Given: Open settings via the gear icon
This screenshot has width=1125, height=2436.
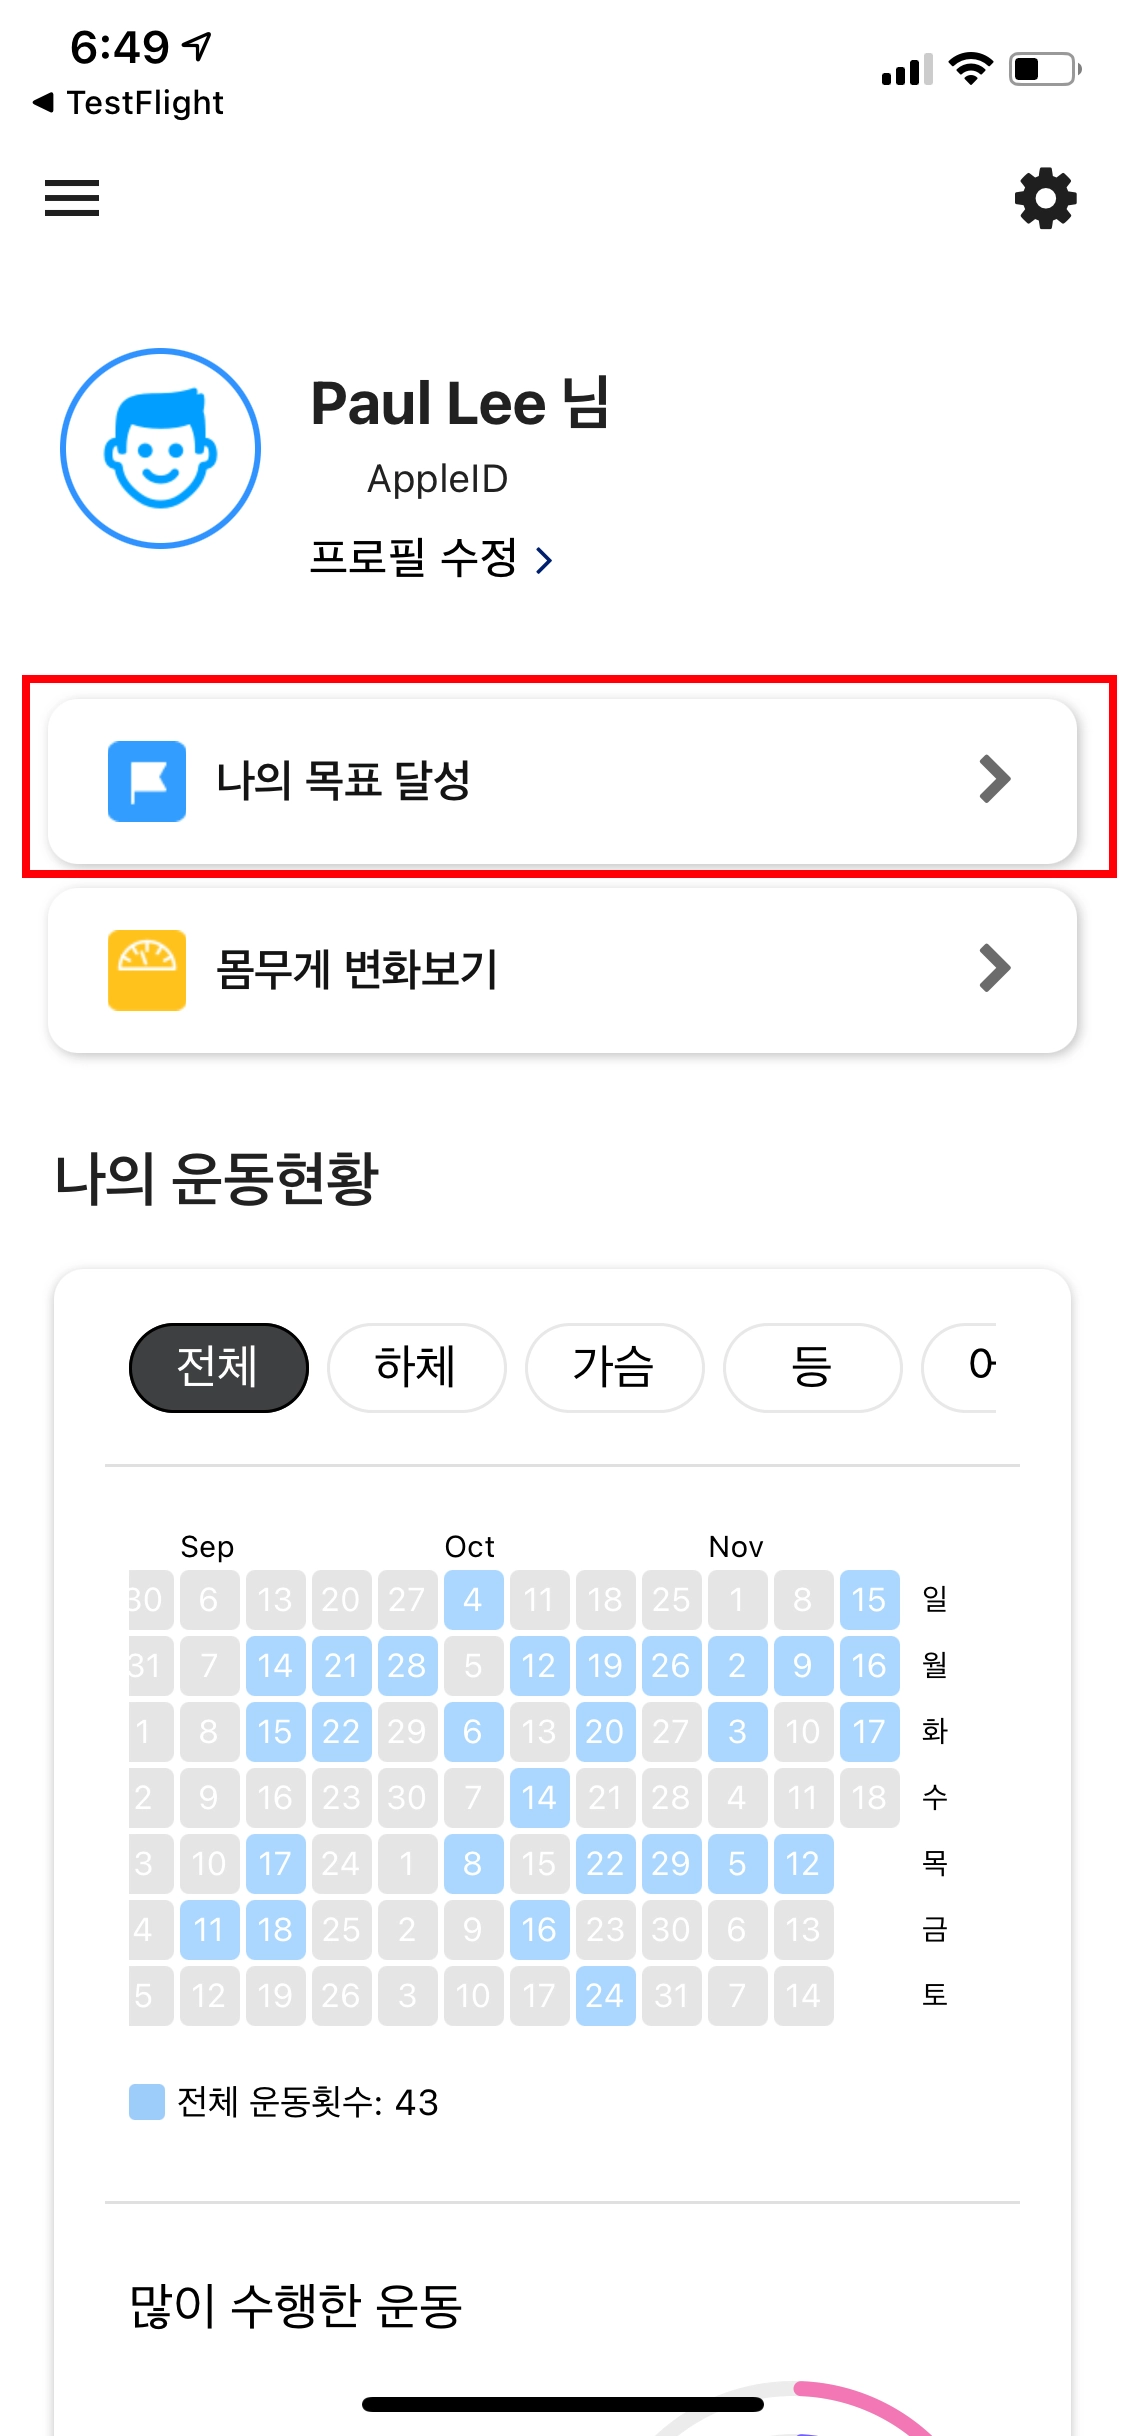Looking at the screenshot, I should coord(1045,198).
